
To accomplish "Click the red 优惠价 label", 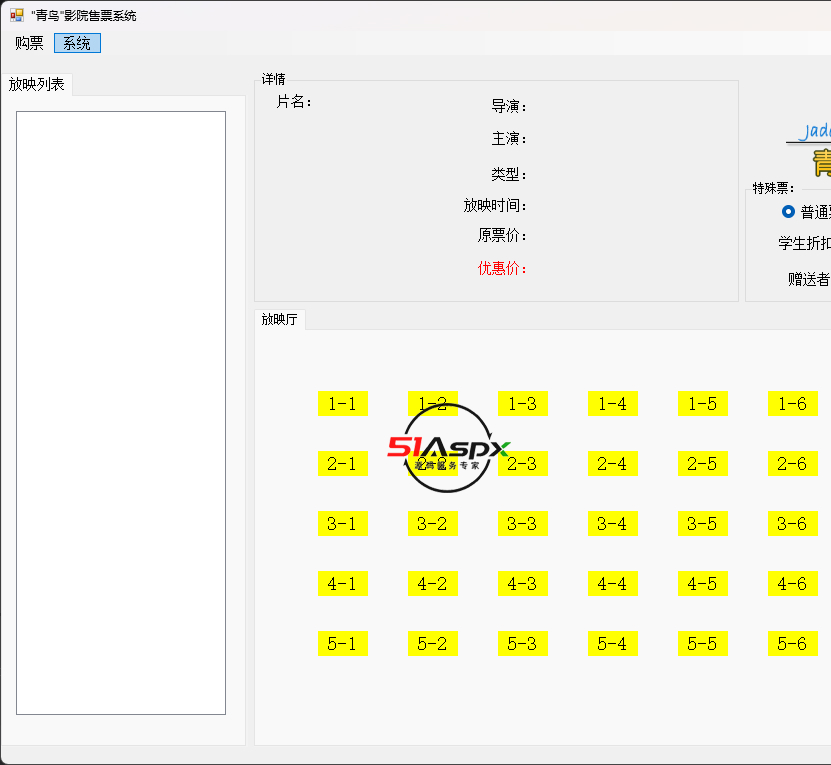I will point(502,268).
